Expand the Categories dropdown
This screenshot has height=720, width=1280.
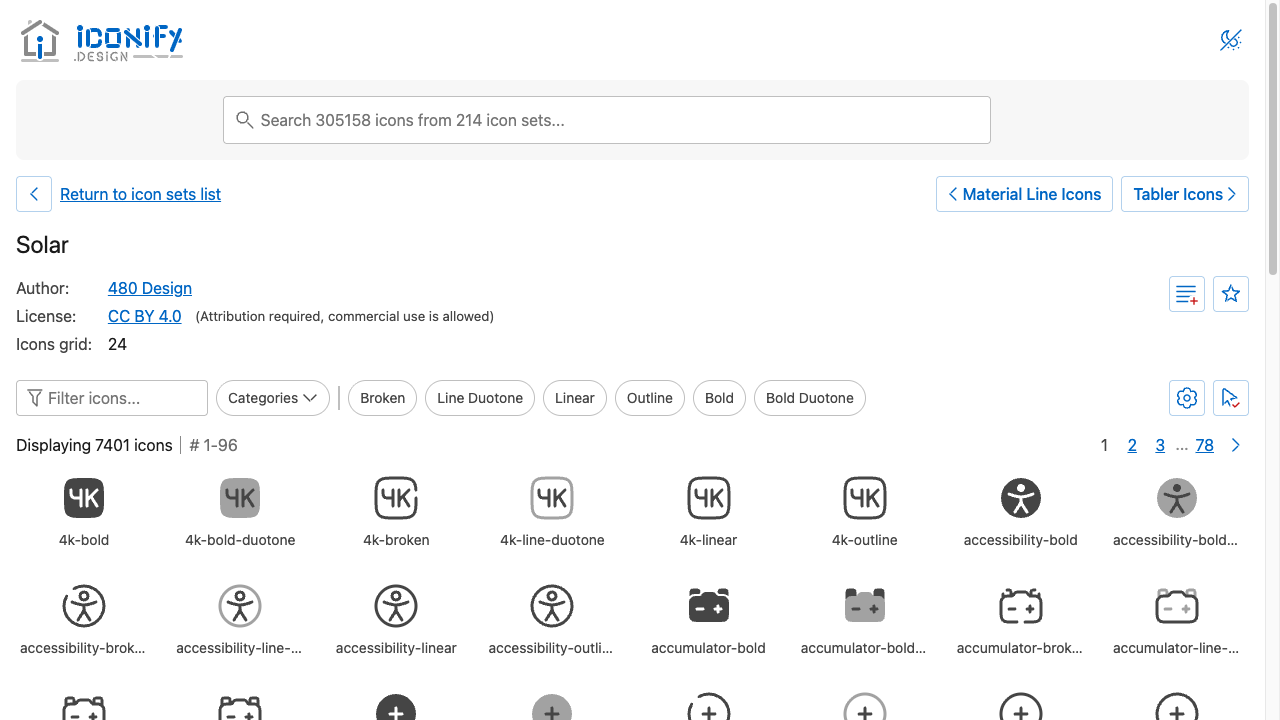pos(273,398)
